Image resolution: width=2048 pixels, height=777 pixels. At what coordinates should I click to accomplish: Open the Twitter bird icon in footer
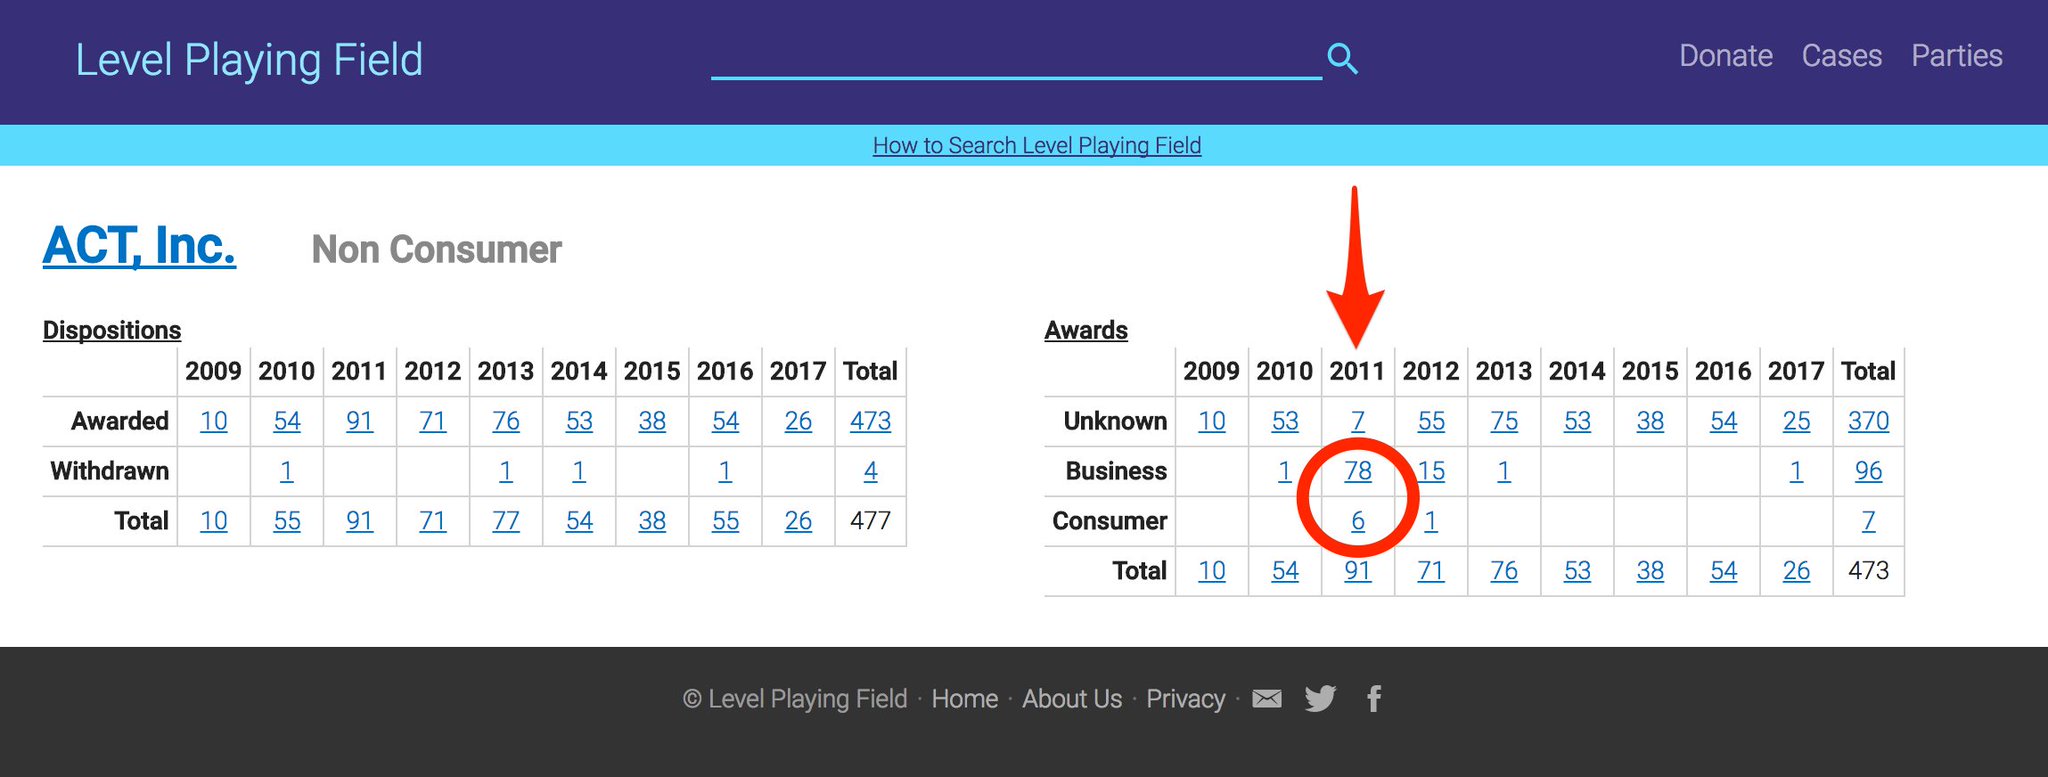coord(1320,698)
